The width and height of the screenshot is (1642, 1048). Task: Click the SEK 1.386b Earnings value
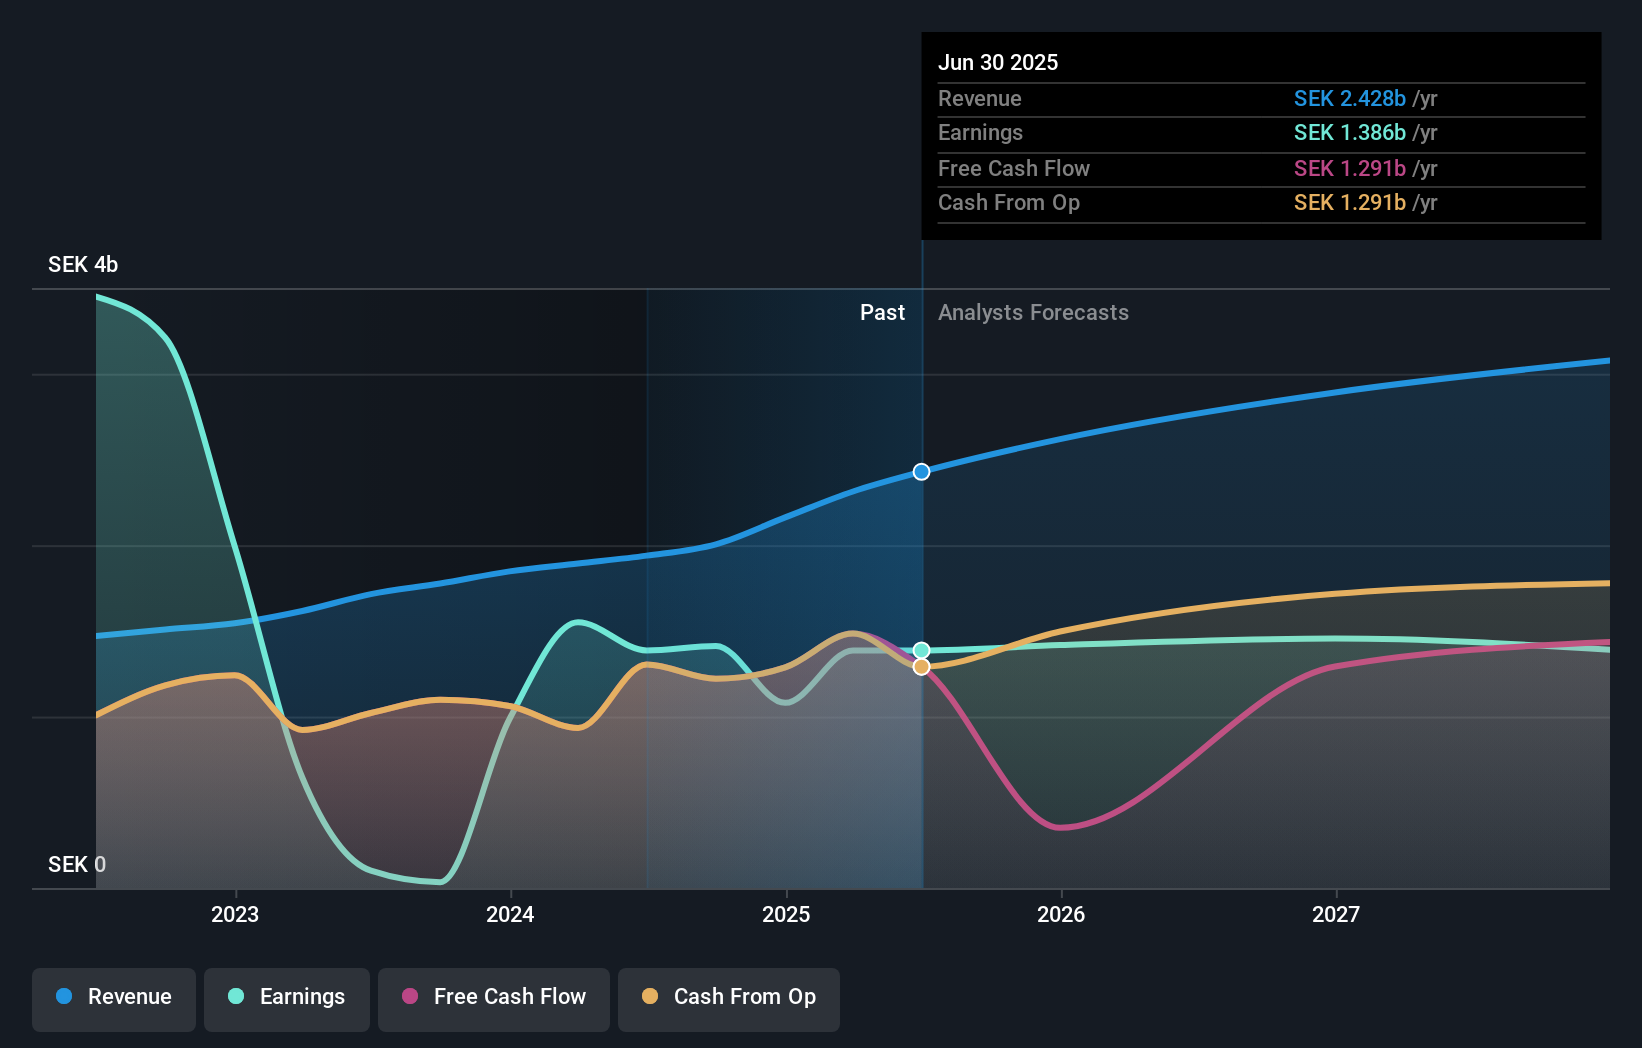coord(1349,132)
